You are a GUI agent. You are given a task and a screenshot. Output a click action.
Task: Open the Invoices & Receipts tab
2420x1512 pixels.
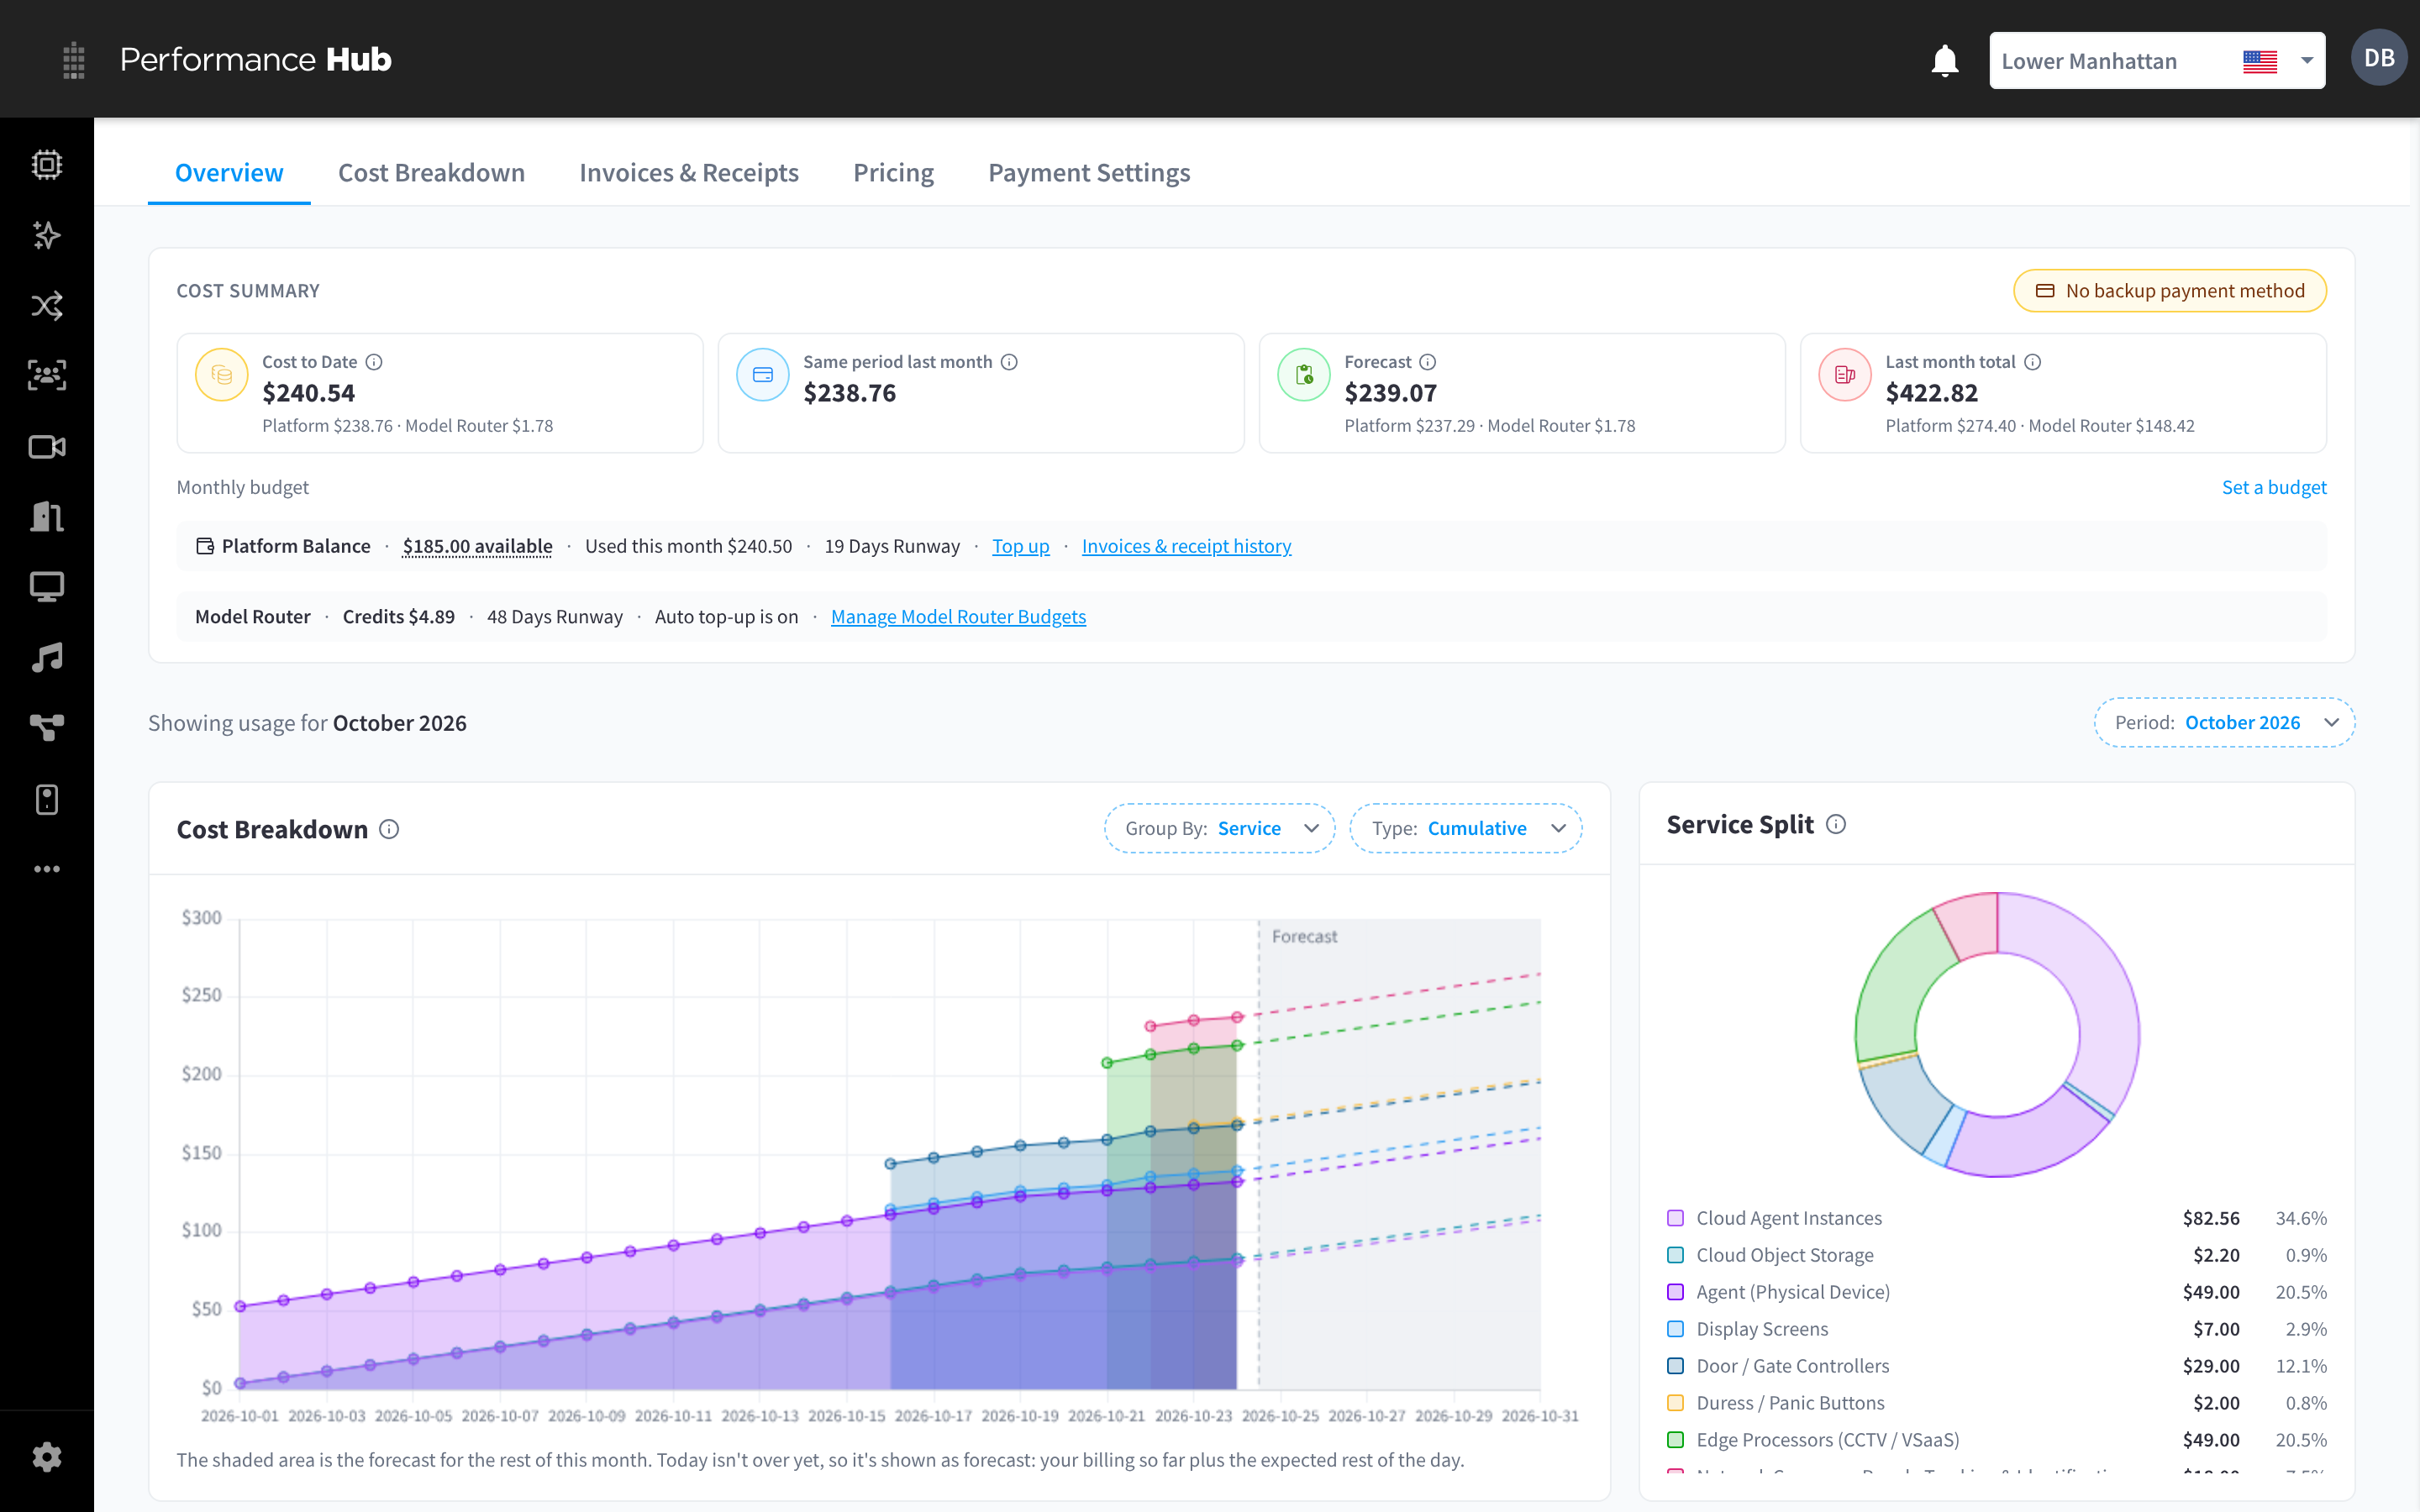pos(689,173)
